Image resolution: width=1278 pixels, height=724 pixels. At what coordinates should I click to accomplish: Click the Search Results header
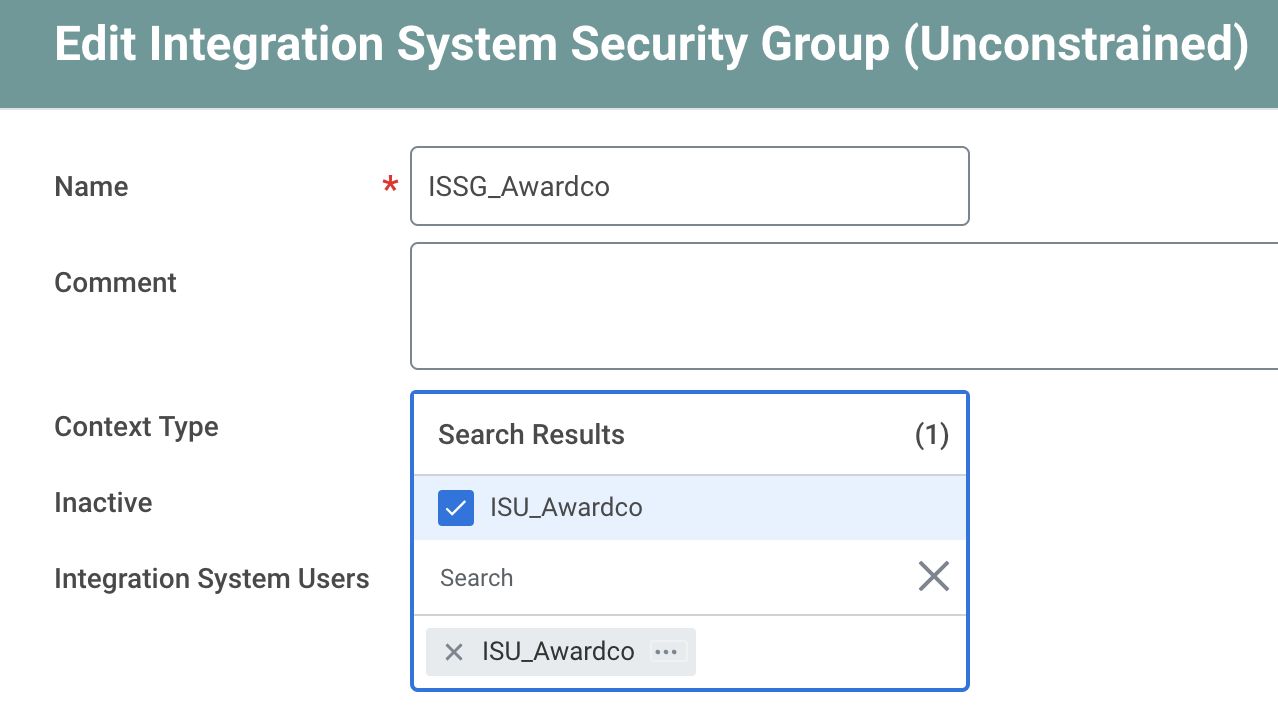[531, 435]
